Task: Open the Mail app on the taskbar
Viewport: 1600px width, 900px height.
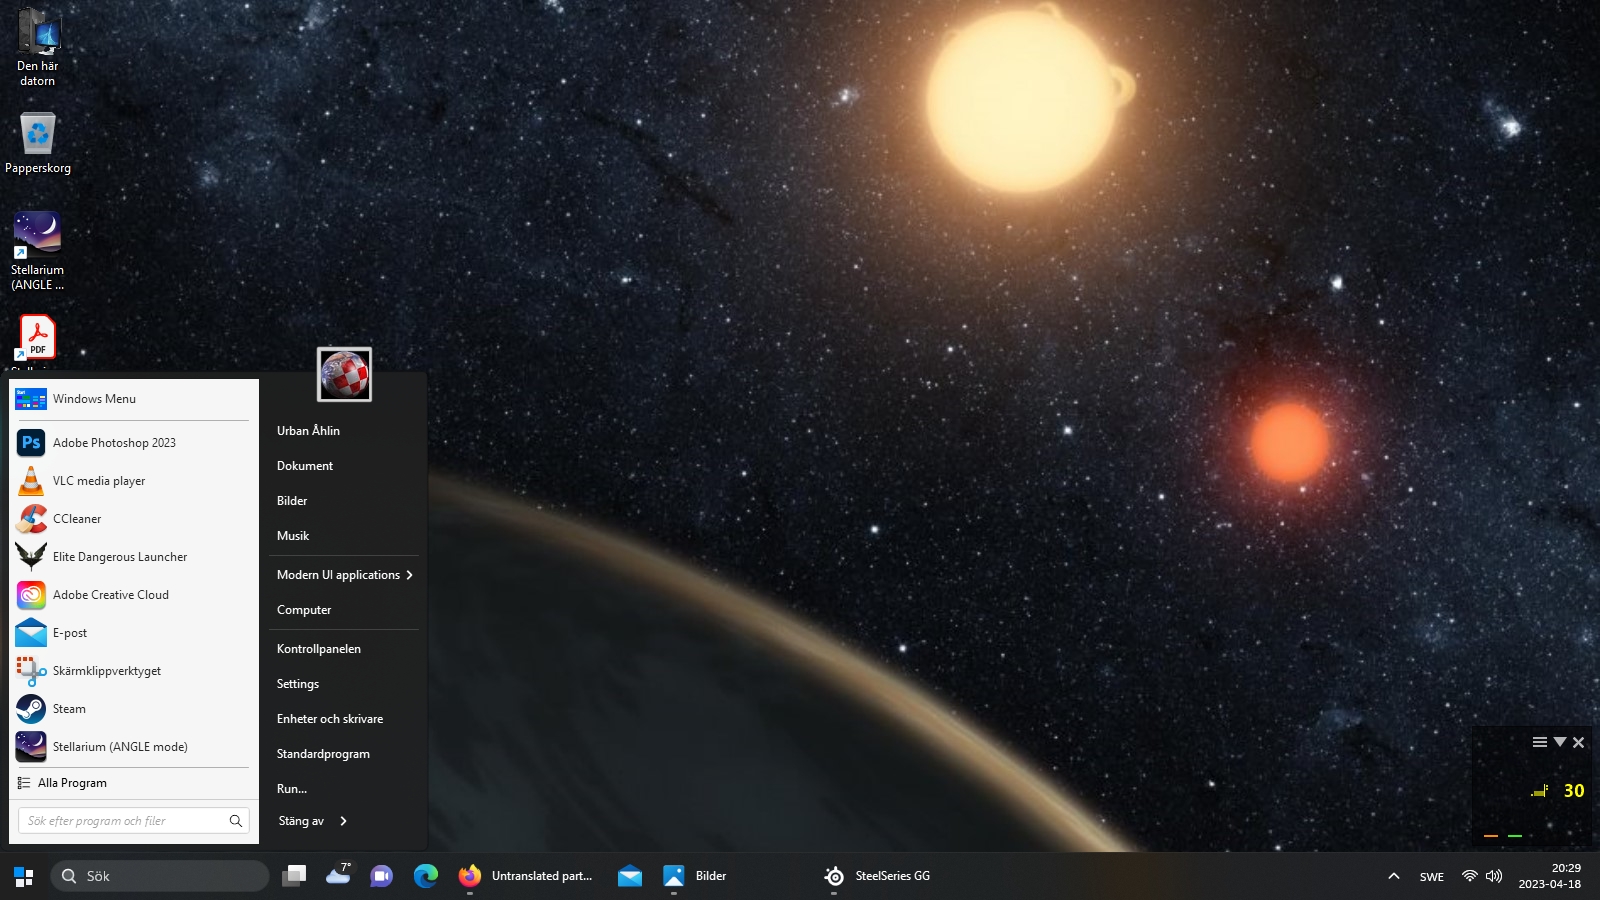Action: 630,877
